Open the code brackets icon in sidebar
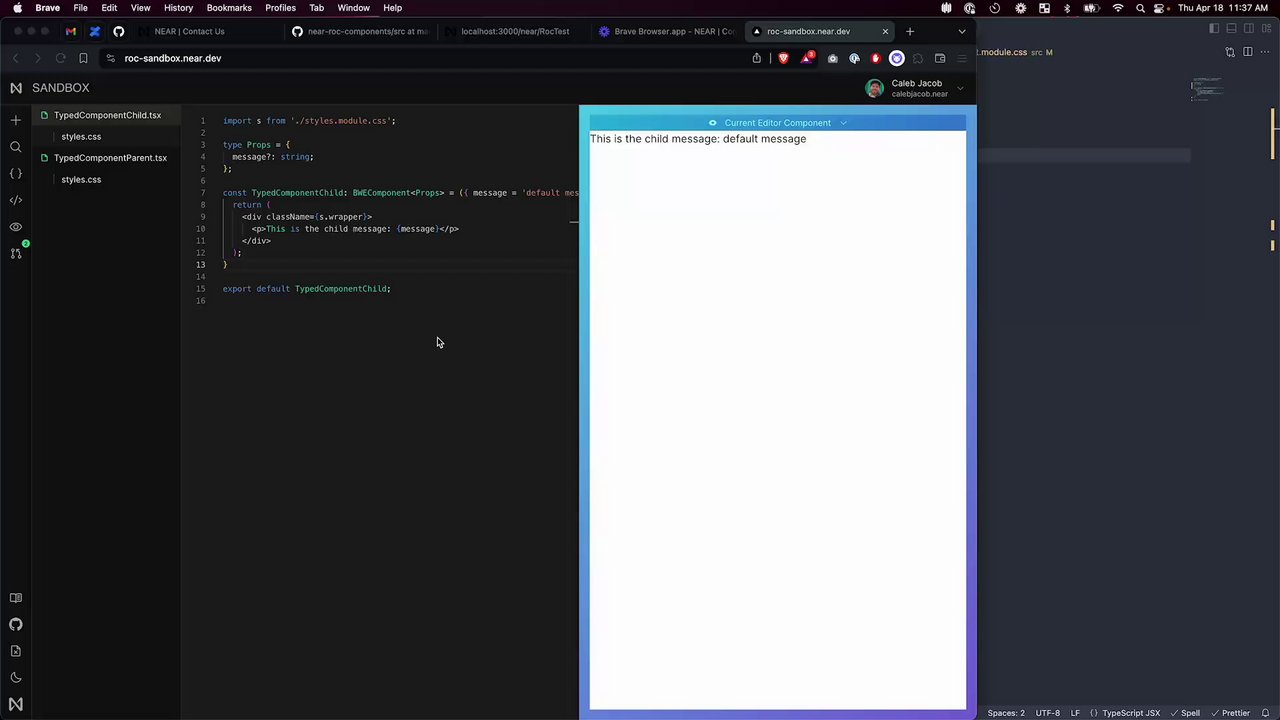 (15, 200)
